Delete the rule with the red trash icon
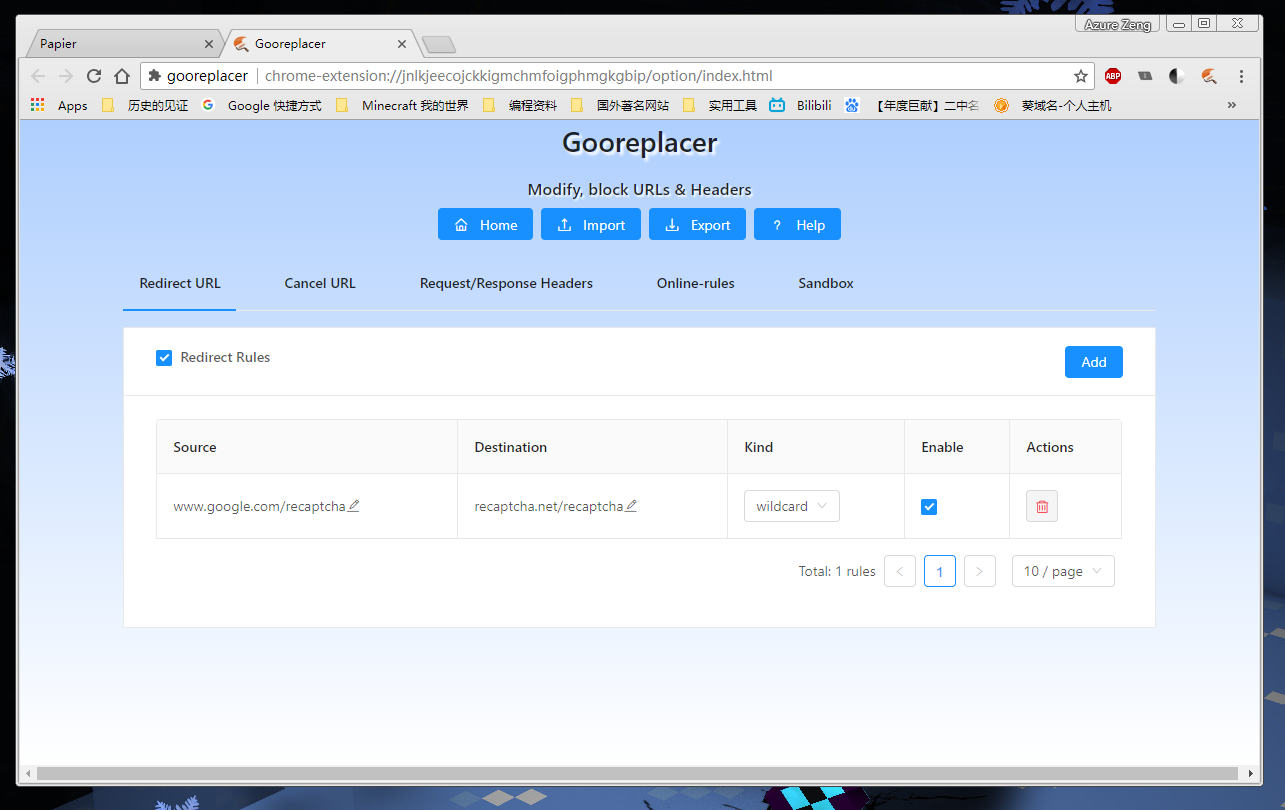Image resolution: width=1285 pixels, height=810 pixels. pos(1042,506)
